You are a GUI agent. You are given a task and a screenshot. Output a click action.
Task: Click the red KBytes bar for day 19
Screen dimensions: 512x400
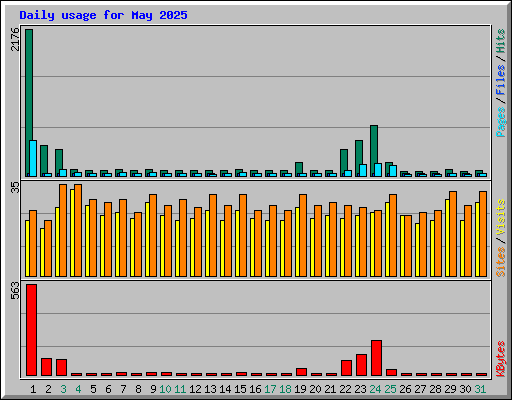(301, 372)
